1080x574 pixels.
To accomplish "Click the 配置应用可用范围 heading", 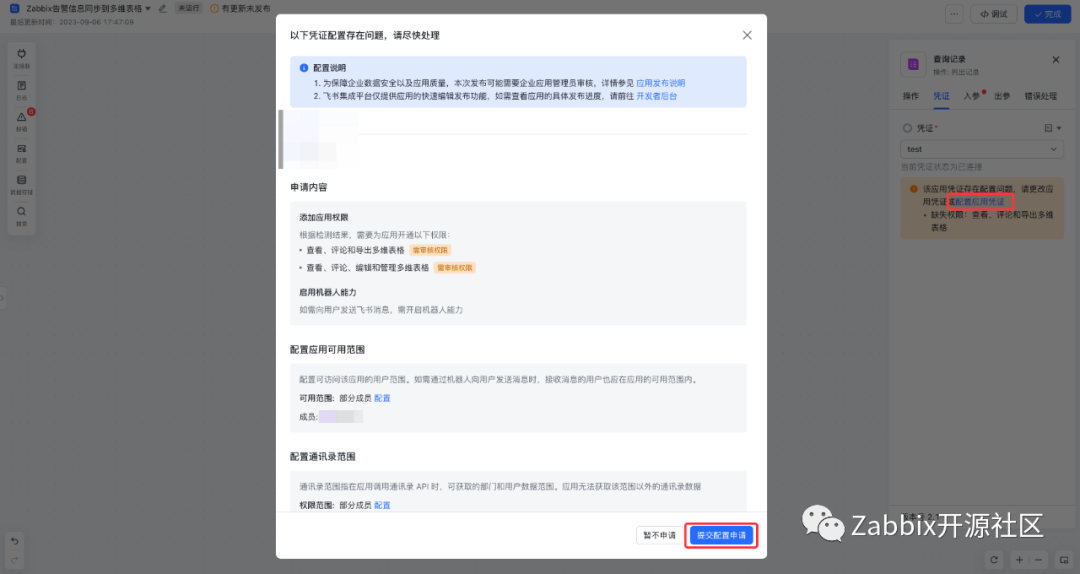I will pyautogui.click(x=327, y=349).
